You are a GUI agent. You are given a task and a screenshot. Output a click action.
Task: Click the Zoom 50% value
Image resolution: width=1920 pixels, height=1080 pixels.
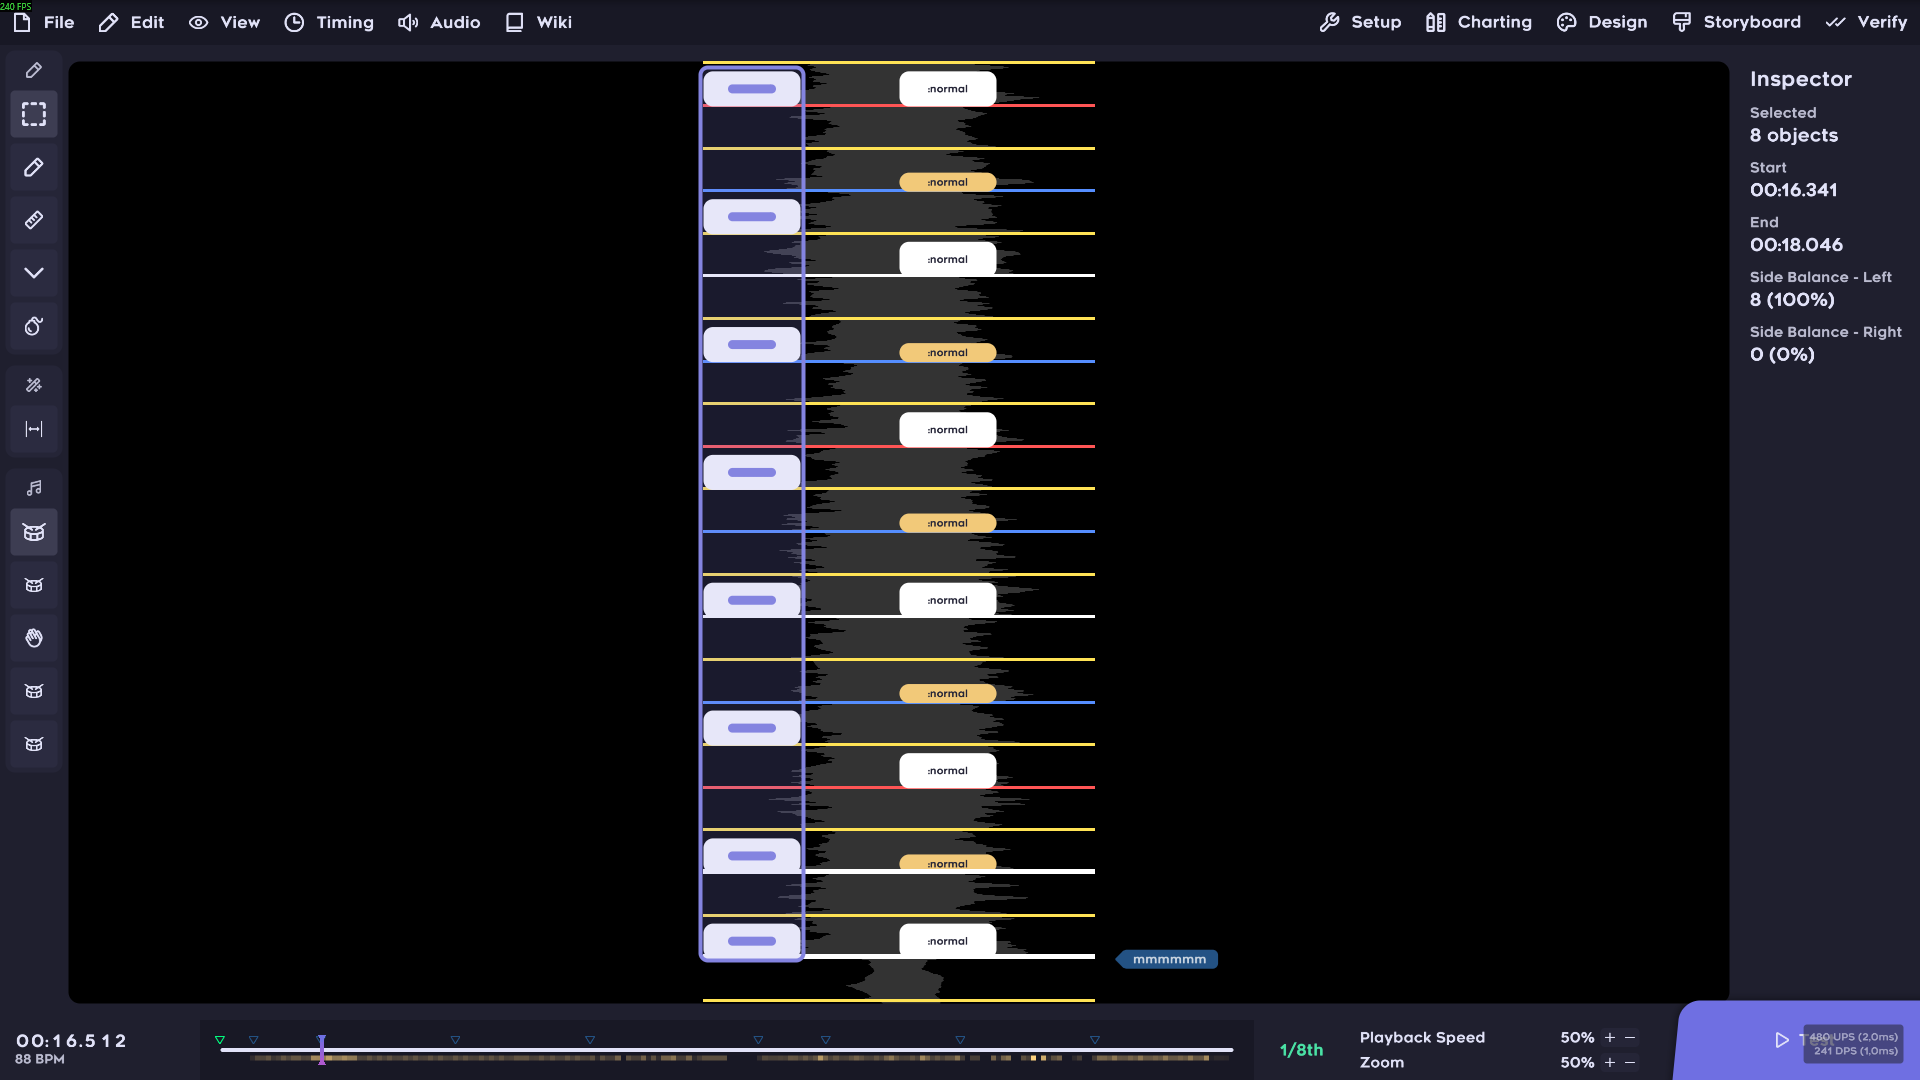pyautogui.click(x=1577, y=1063)
